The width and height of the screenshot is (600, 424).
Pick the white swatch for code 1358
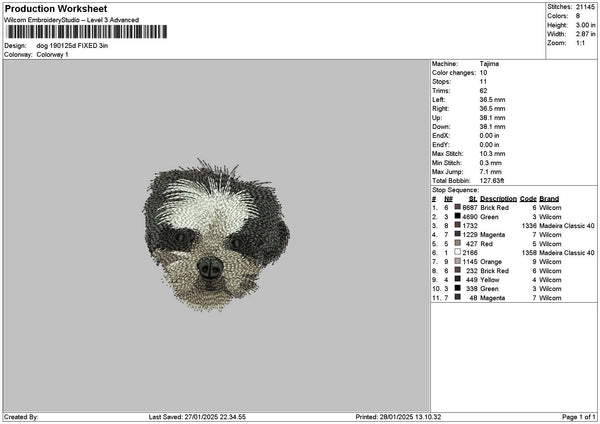pos(458,252)
